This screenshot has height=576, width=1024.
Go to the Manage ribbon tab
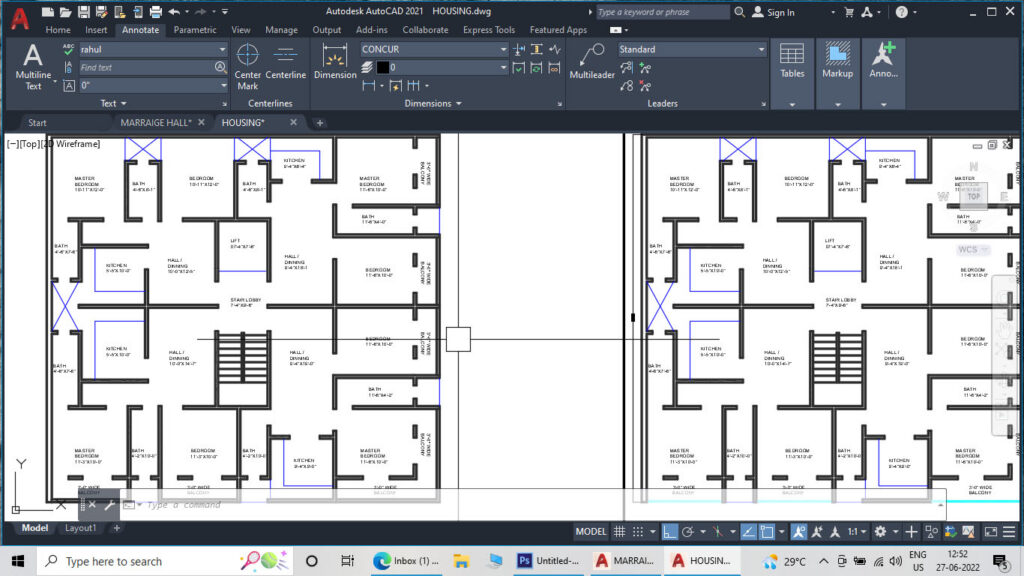coord(281,29)
